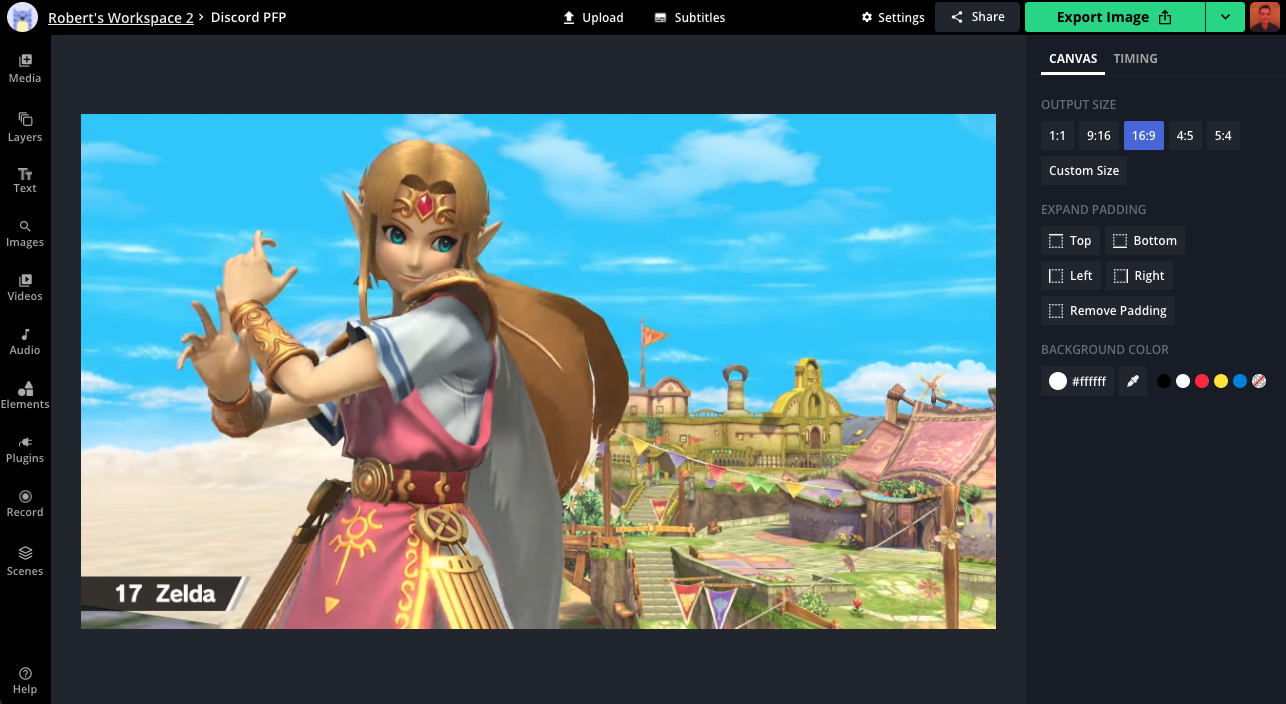The height and width of the screenshot is (704, 1286).
Task: Open the Plugins panel
Action: tap(25, 450)
